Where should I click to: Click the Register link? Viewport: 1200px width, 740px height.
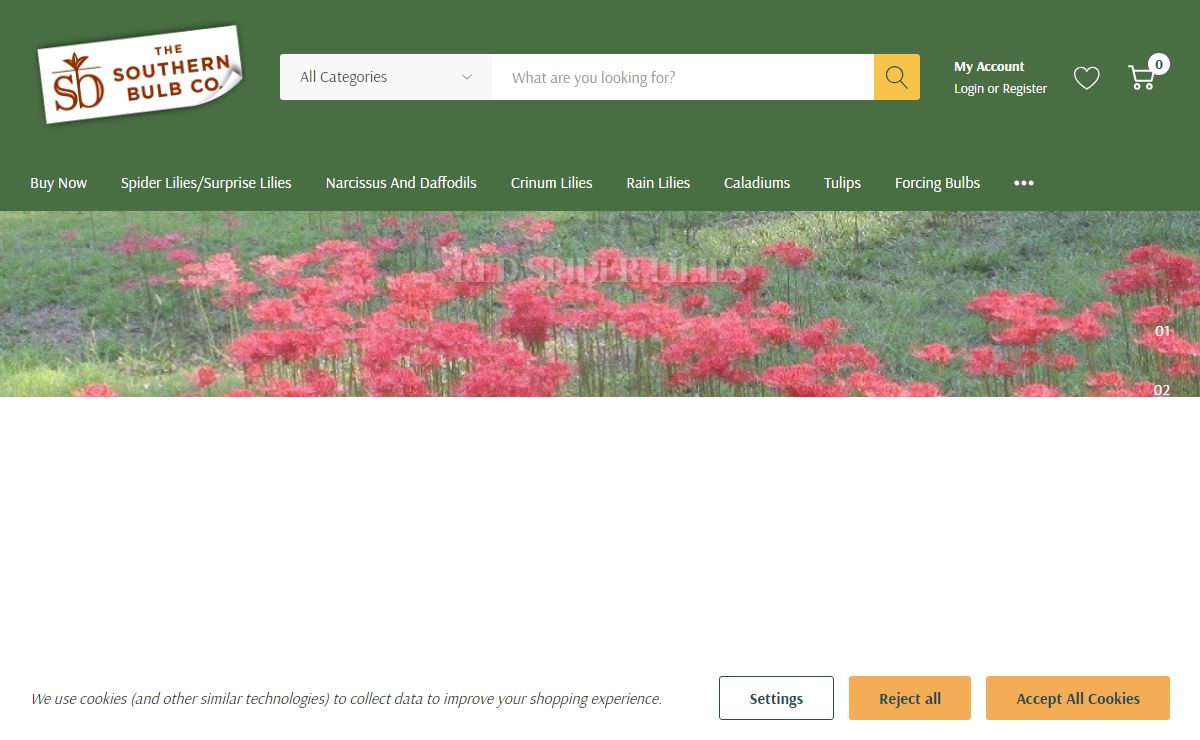pyautogui.click(x=1025, y=89)
